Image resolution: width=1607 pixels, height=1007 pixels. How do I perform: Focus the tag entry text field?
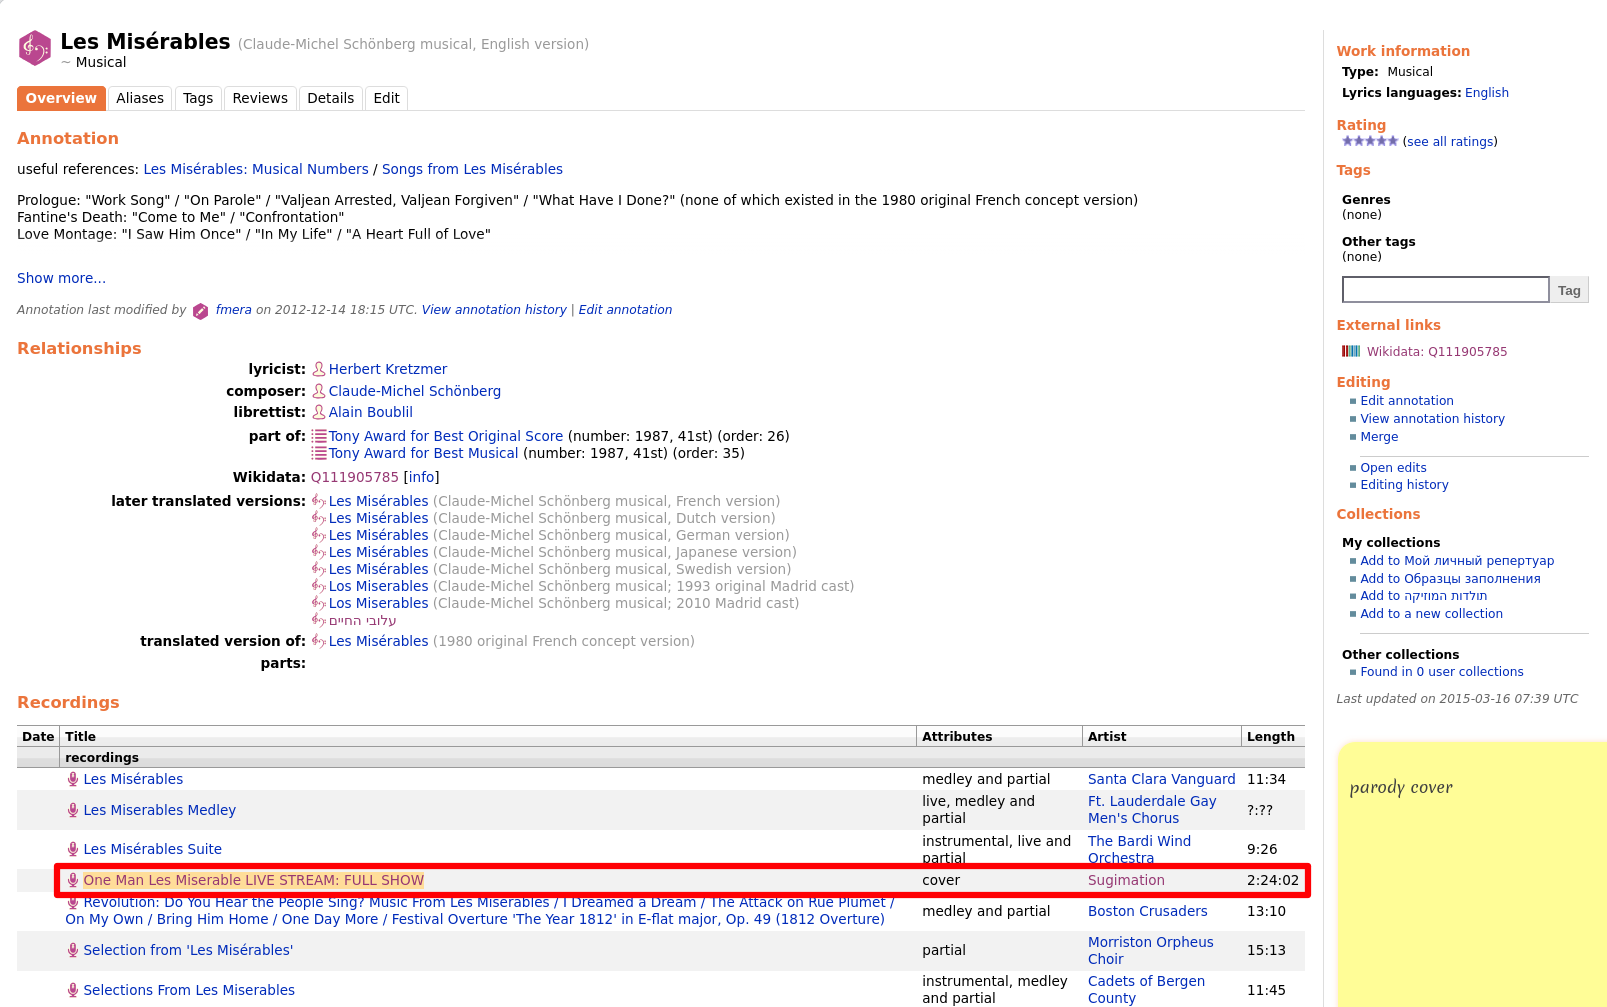[x=1445, y=290]
